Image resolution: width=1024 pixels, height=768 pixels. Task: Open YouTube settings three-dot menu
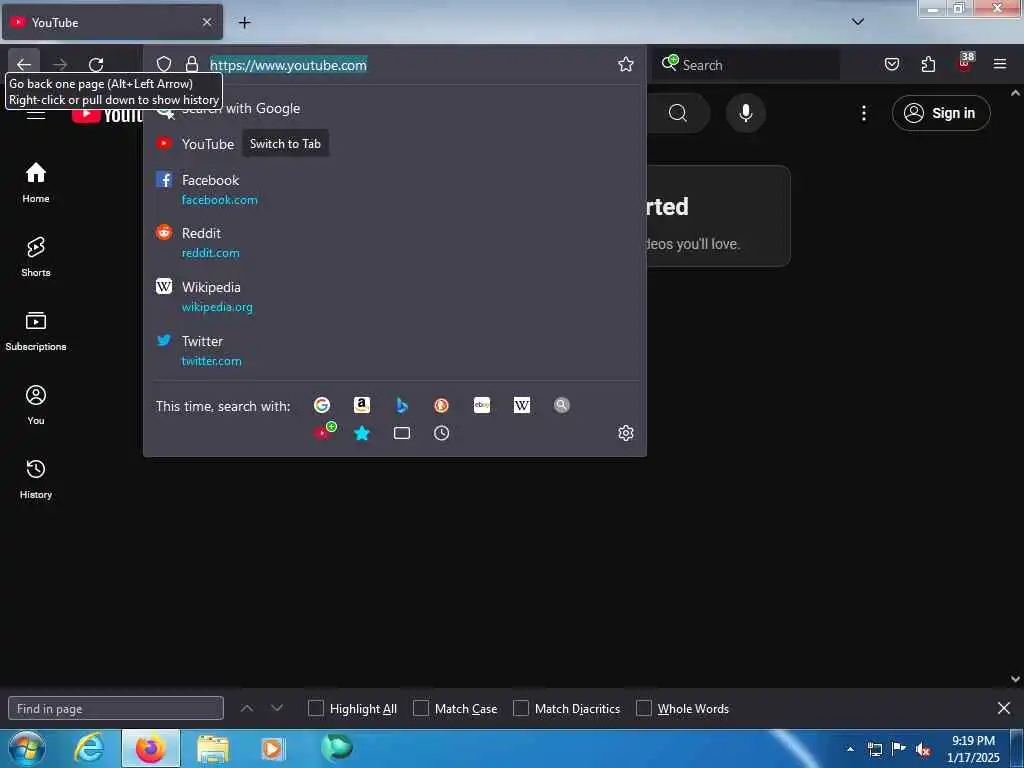(x=863, y=113)
